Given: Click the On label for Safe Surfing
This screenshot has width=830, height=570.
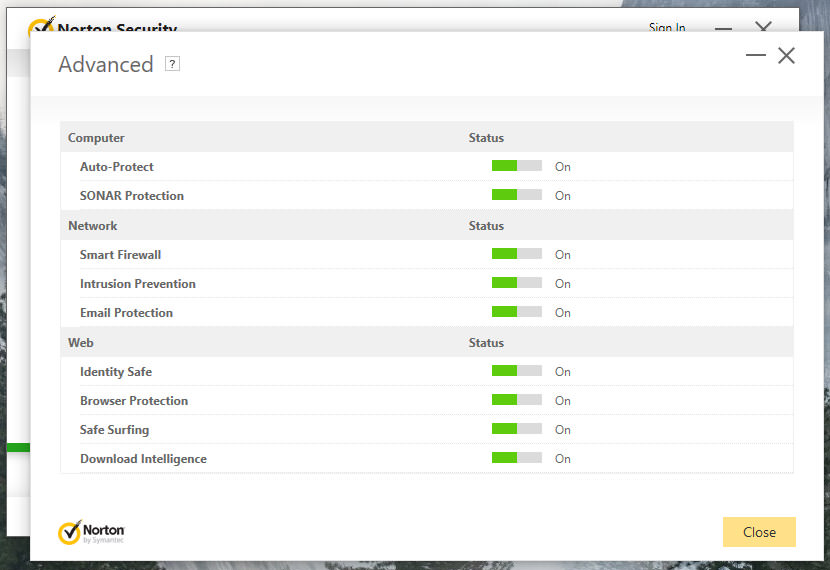Looking at the screenshot, I should point(563,430).
